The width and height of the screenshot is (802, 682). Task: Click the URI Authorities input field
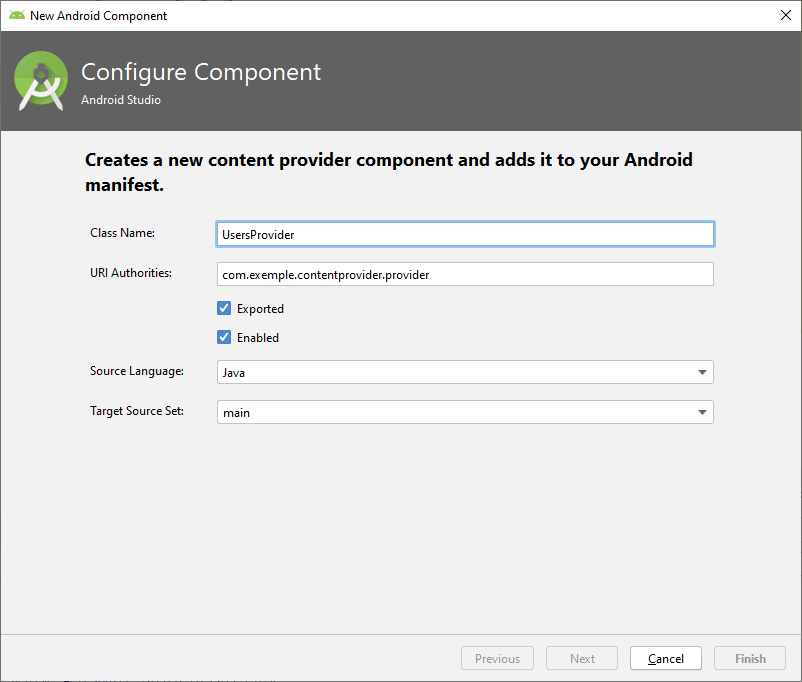[x=465, y=274]
